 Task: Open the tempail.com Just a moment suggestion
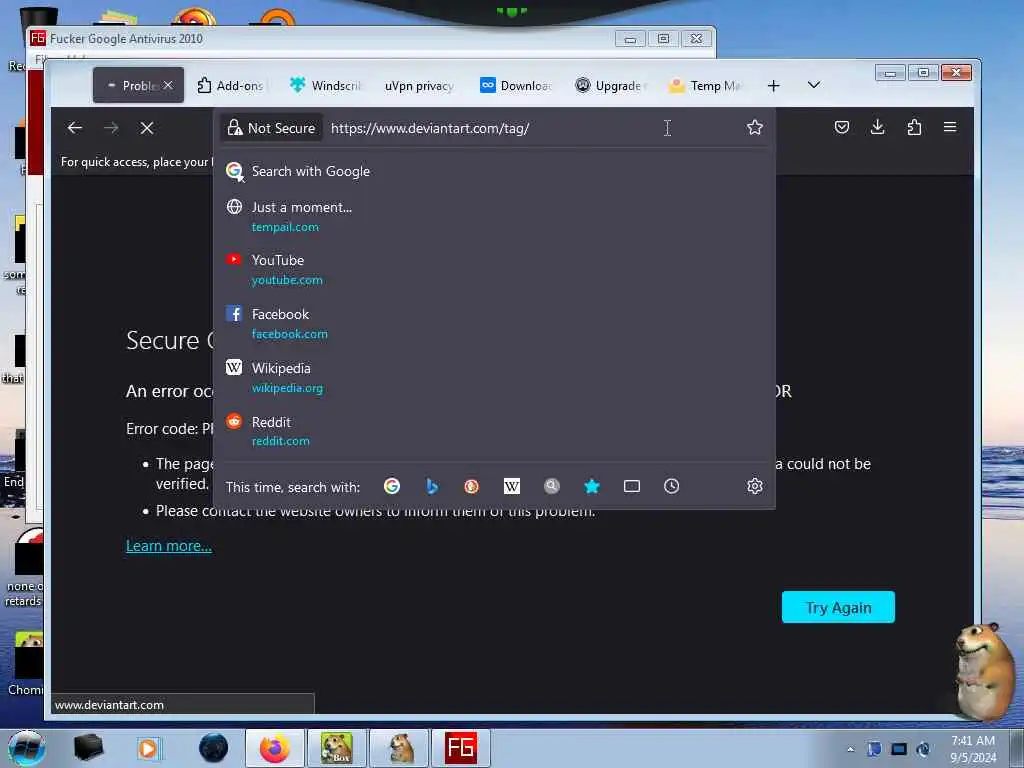[x=494, y=217]
